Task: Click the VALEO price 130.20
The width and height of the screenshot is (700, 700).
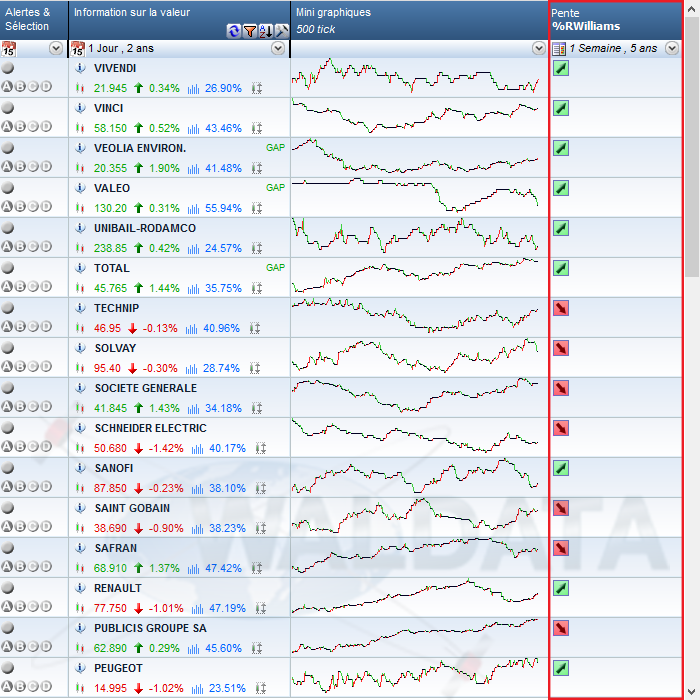Action: pos(110,208)
